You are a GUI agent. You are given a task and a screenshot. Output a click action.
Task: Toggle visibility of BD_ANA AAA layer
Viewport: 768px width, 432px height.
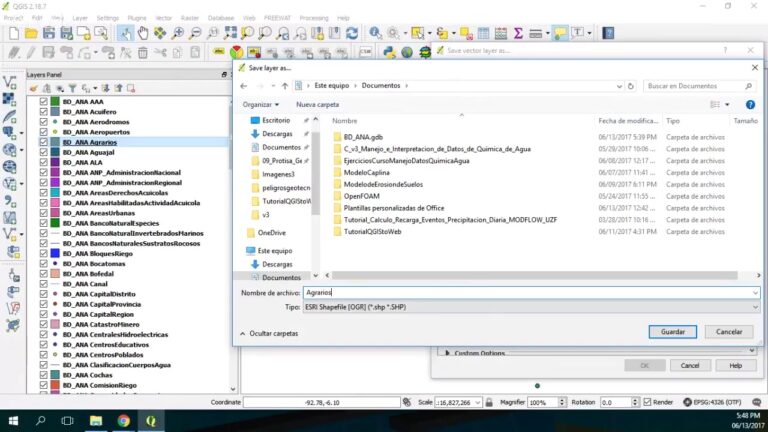(44, 101)
